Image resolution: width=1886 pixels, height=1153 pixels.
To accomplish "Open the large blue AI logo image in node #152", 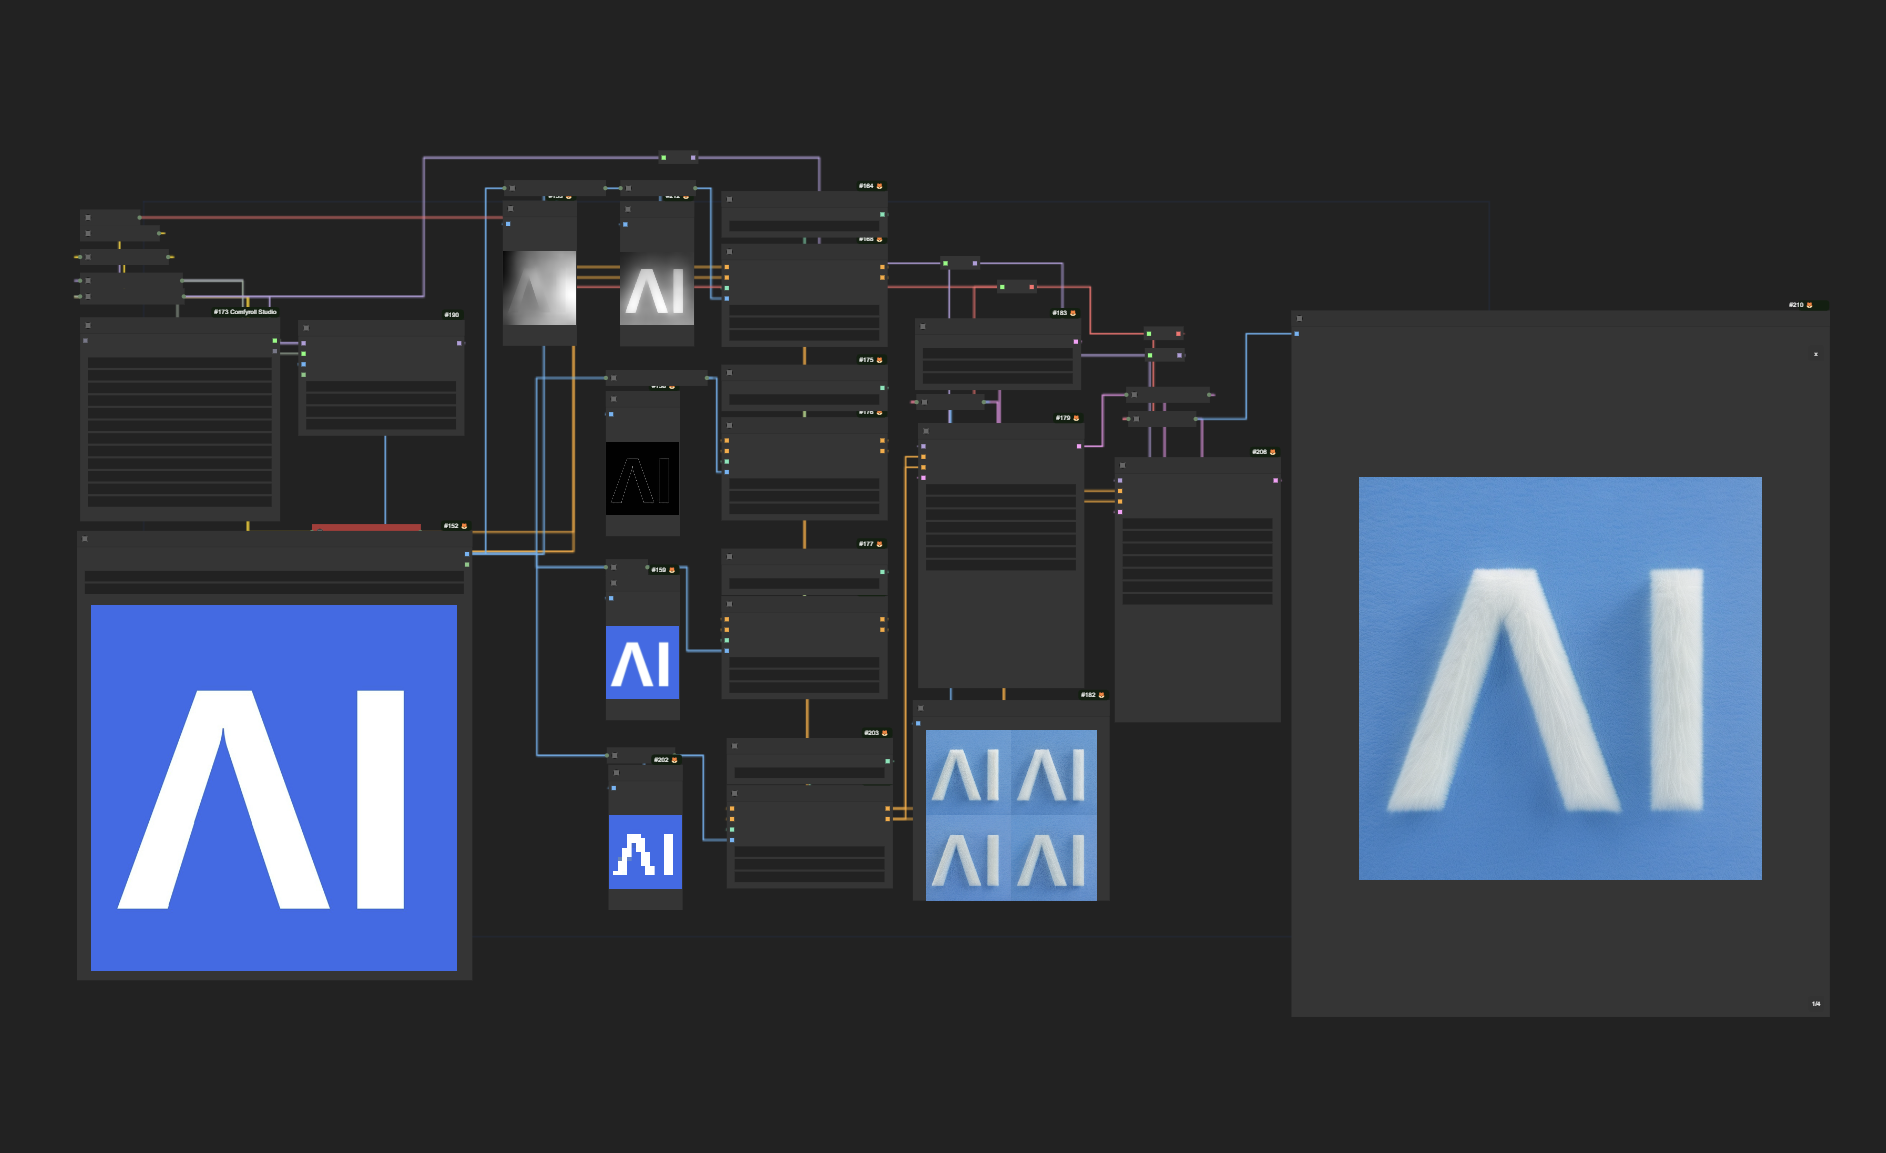I will pos(274,788).
